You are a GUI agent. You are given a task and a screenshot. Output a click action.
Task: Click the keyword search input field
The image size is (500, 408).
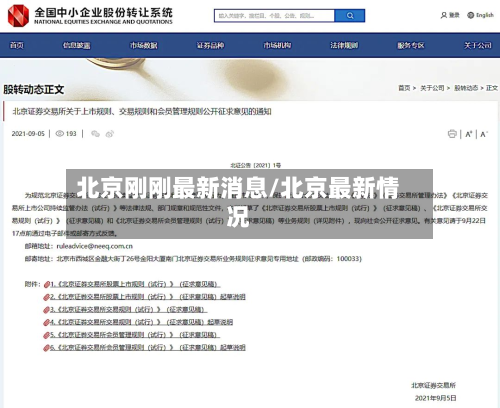274,16
